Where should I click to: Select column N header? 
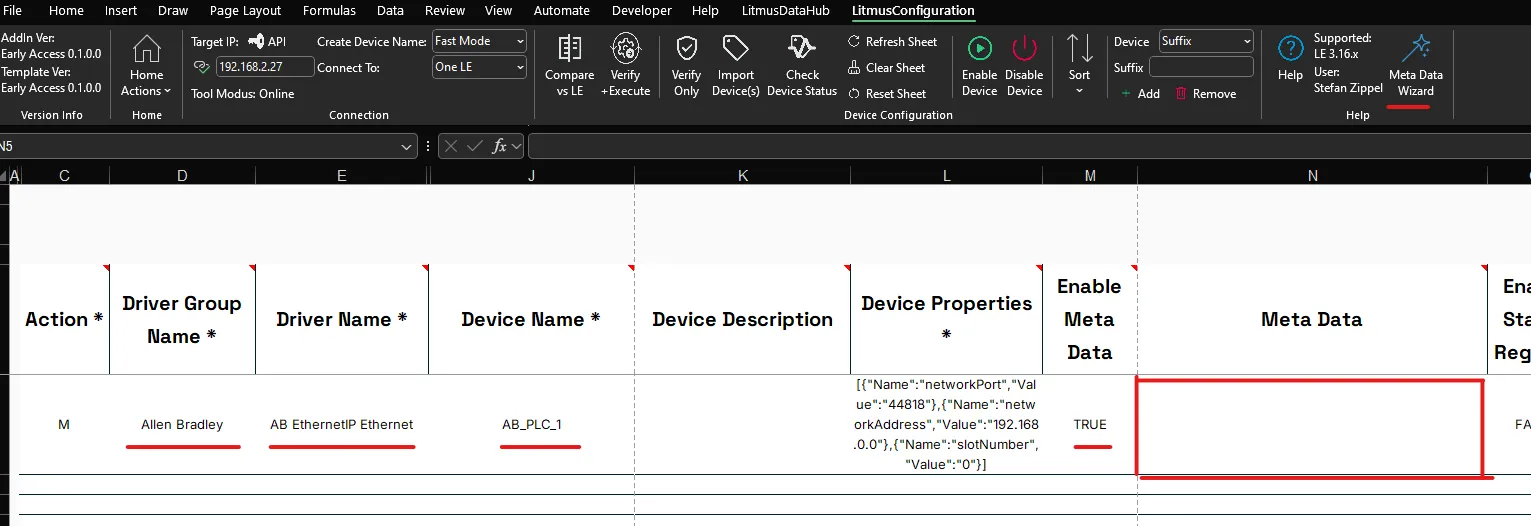click(1312, 176)
